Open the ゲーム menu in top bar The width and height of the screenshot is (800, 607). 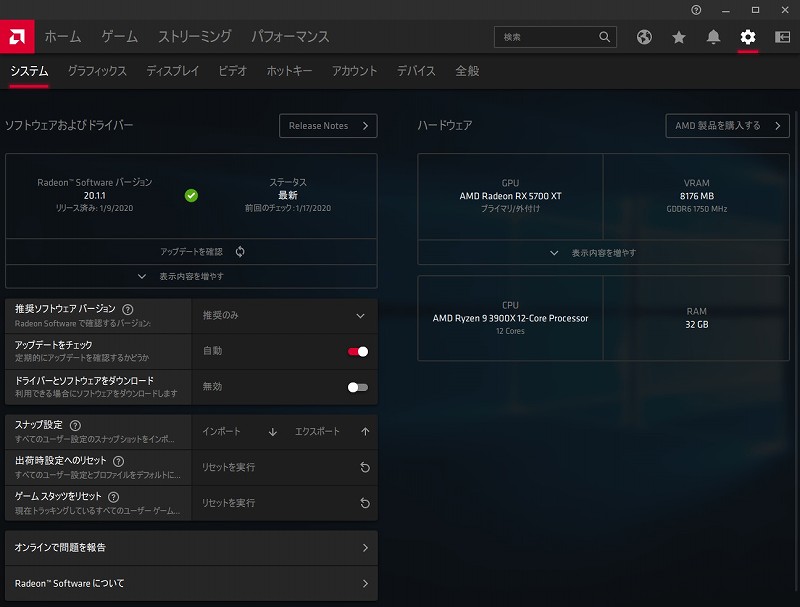[x=119, y=37]
